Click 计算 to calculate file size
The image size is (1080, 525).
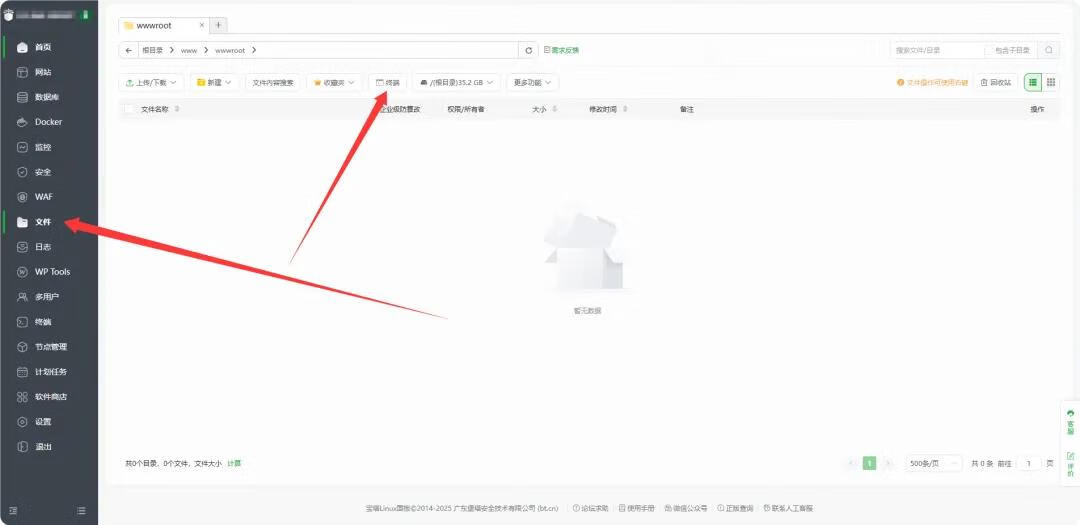coord(234,464)
